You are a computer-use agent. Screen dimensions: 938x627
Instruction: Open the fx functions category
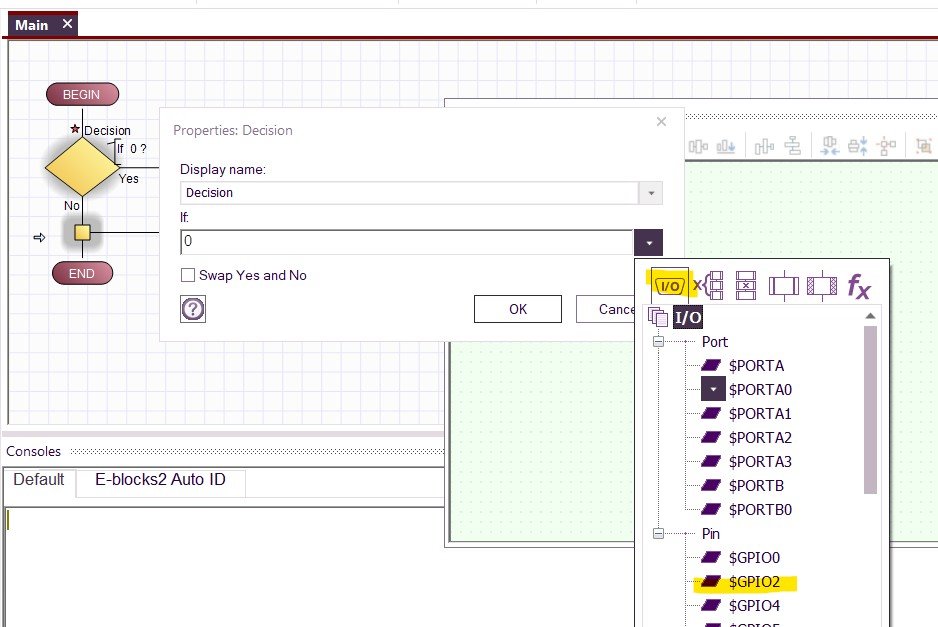[x=858, y=285]
